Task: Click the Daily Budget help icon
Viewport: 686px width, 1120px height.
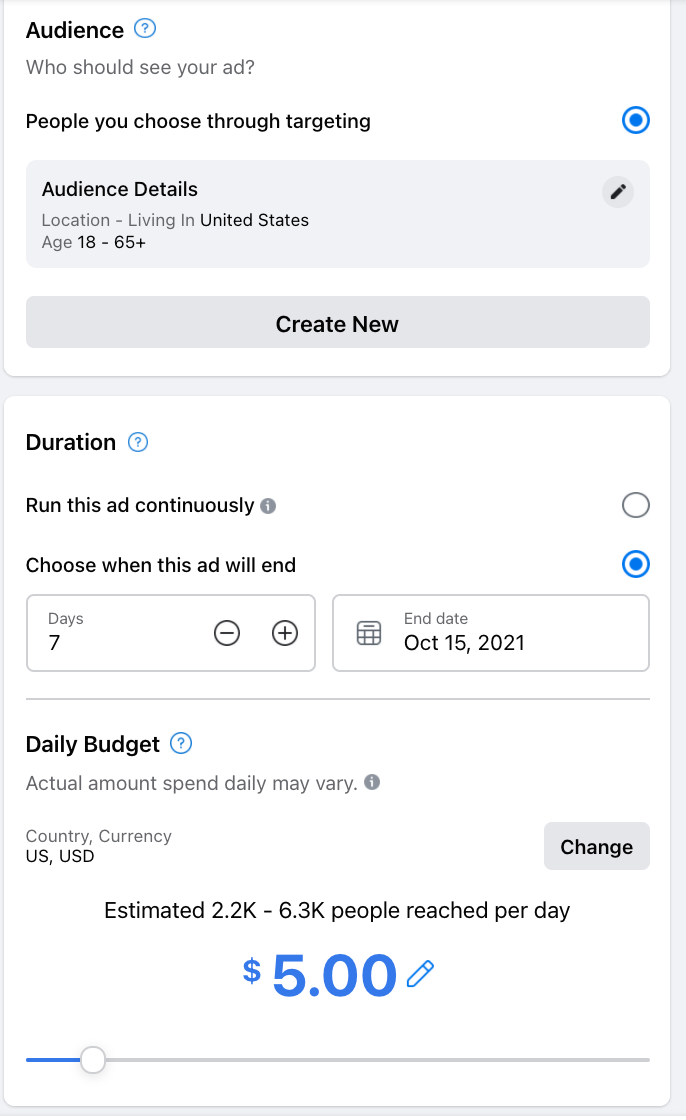Action: (x=181, y=744)
